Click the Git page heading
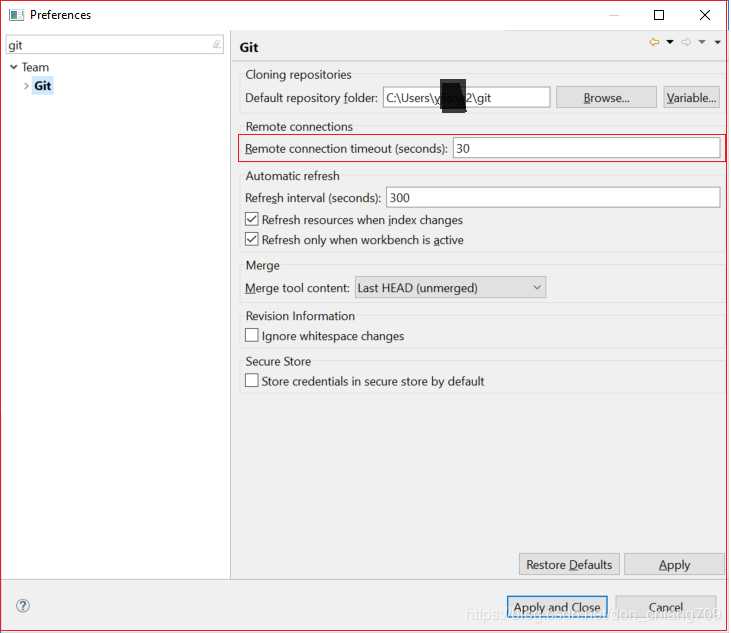 coord(249,47)
